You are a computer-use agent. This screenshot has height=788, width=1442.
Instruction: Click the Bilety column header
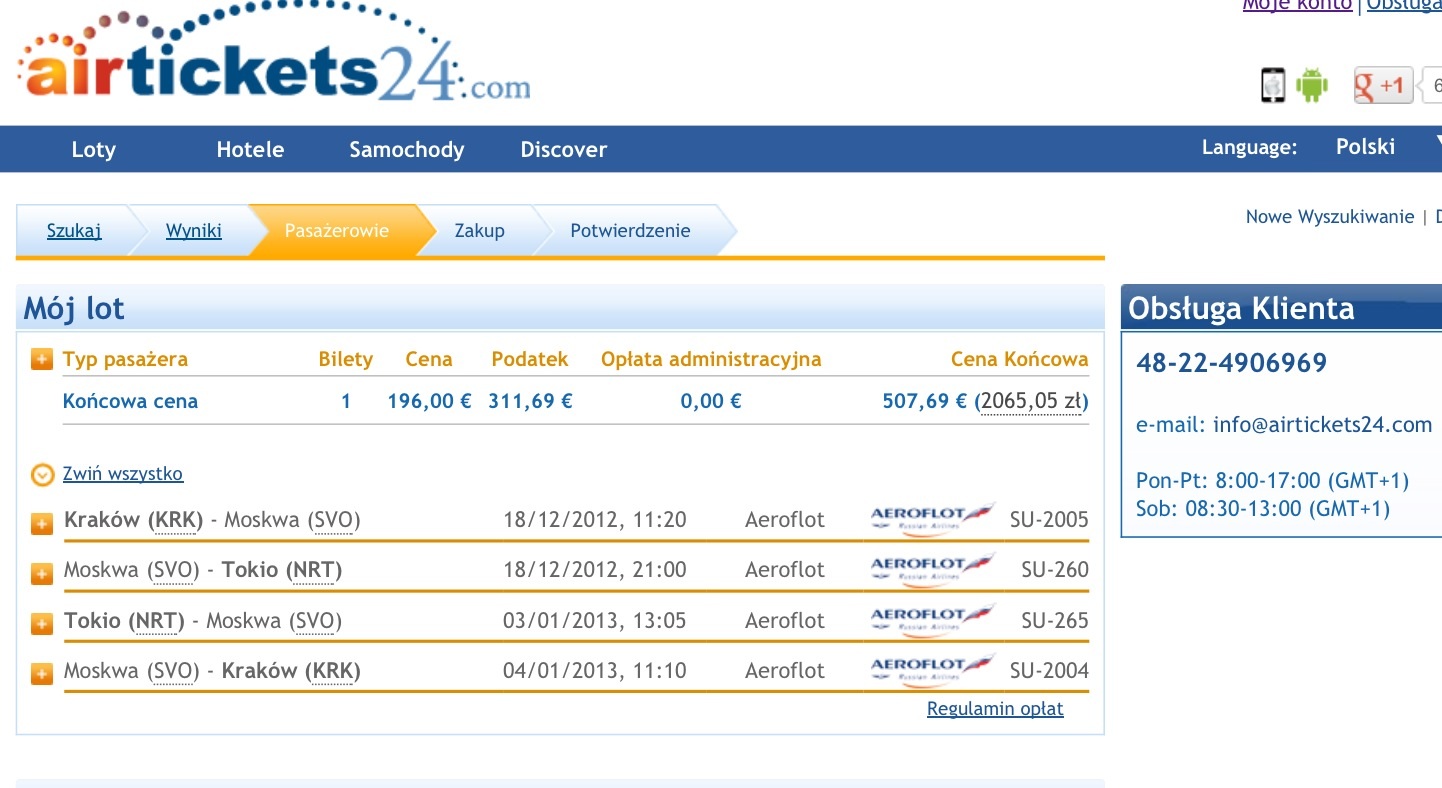click(x=346, y=359)
